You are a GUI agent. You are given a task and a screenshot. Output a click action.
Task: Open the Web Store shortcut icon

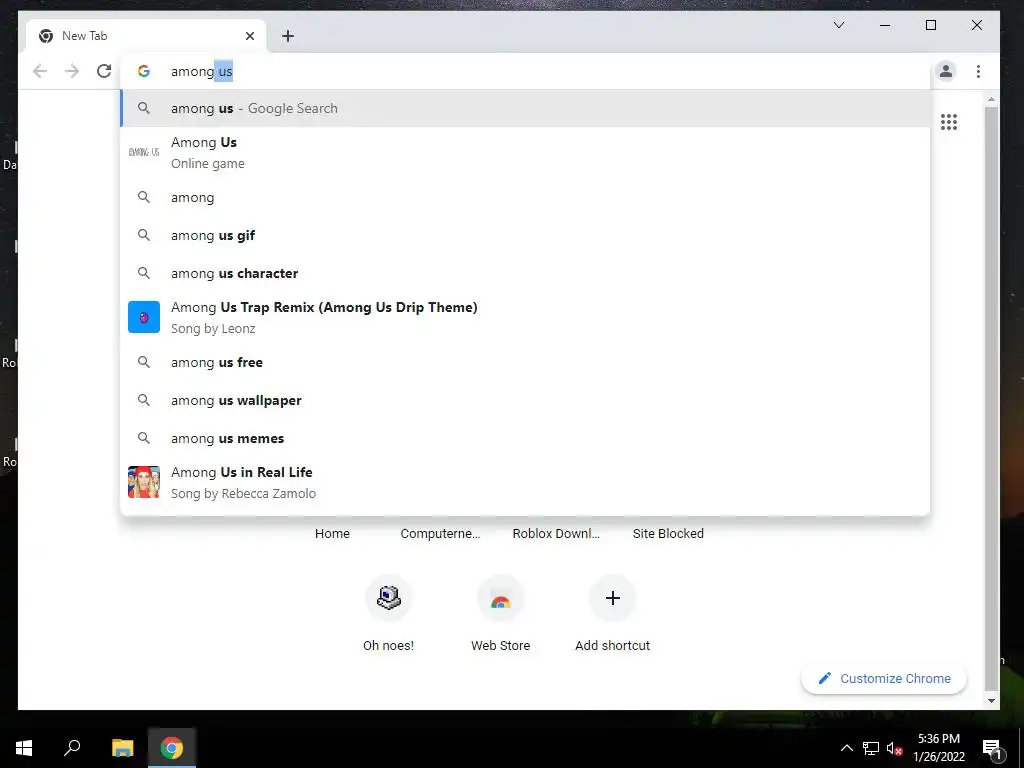point(500,598)
